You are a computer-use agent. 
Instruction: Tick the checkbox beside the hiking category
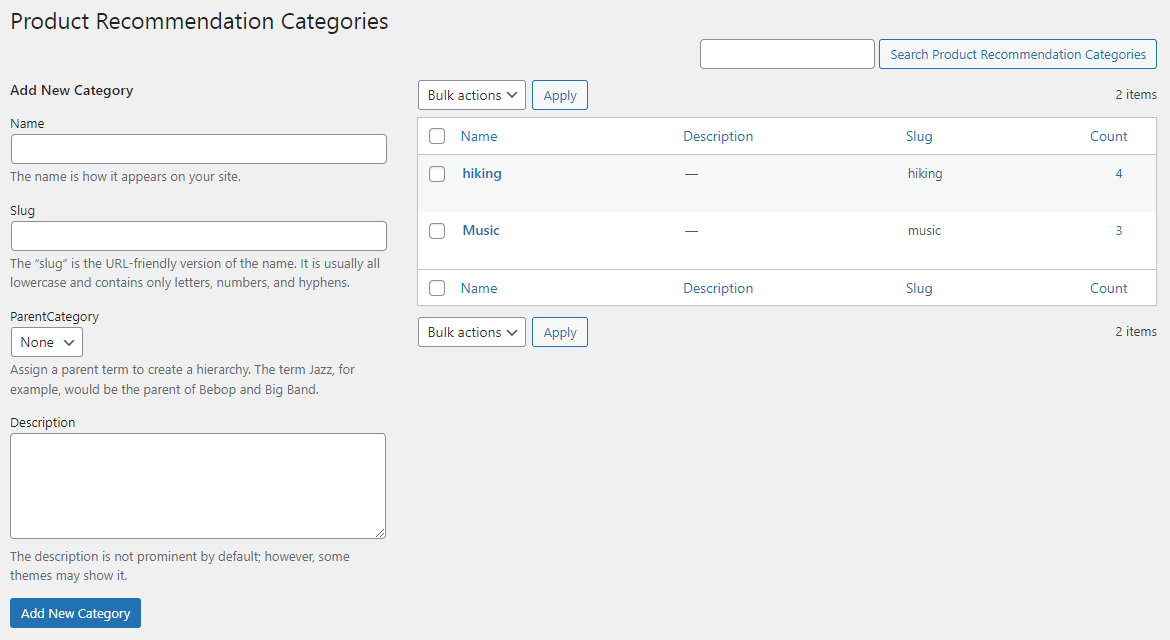click(437, 174)
